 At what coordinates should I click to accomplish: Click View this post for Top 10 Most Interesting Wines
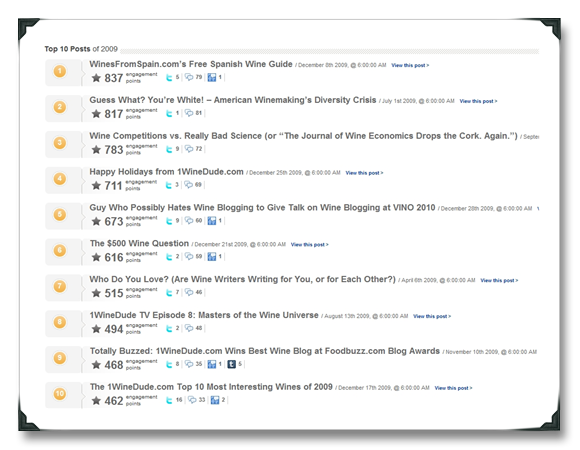pyautogui.click(x=453, y=388)
